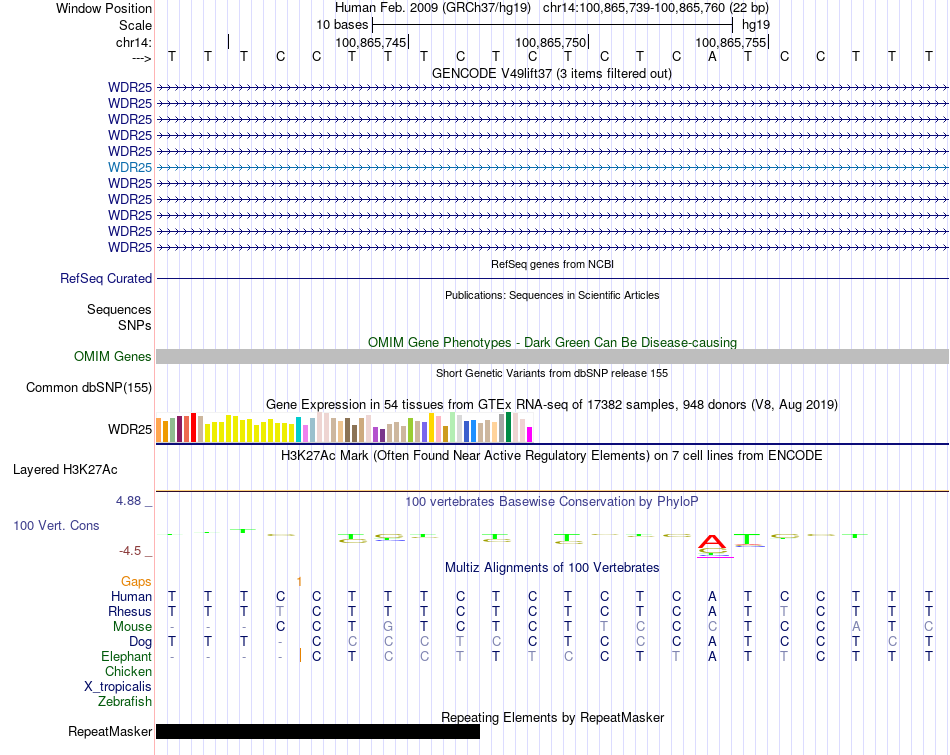Click the "SNPs" track label

[135, 325]
